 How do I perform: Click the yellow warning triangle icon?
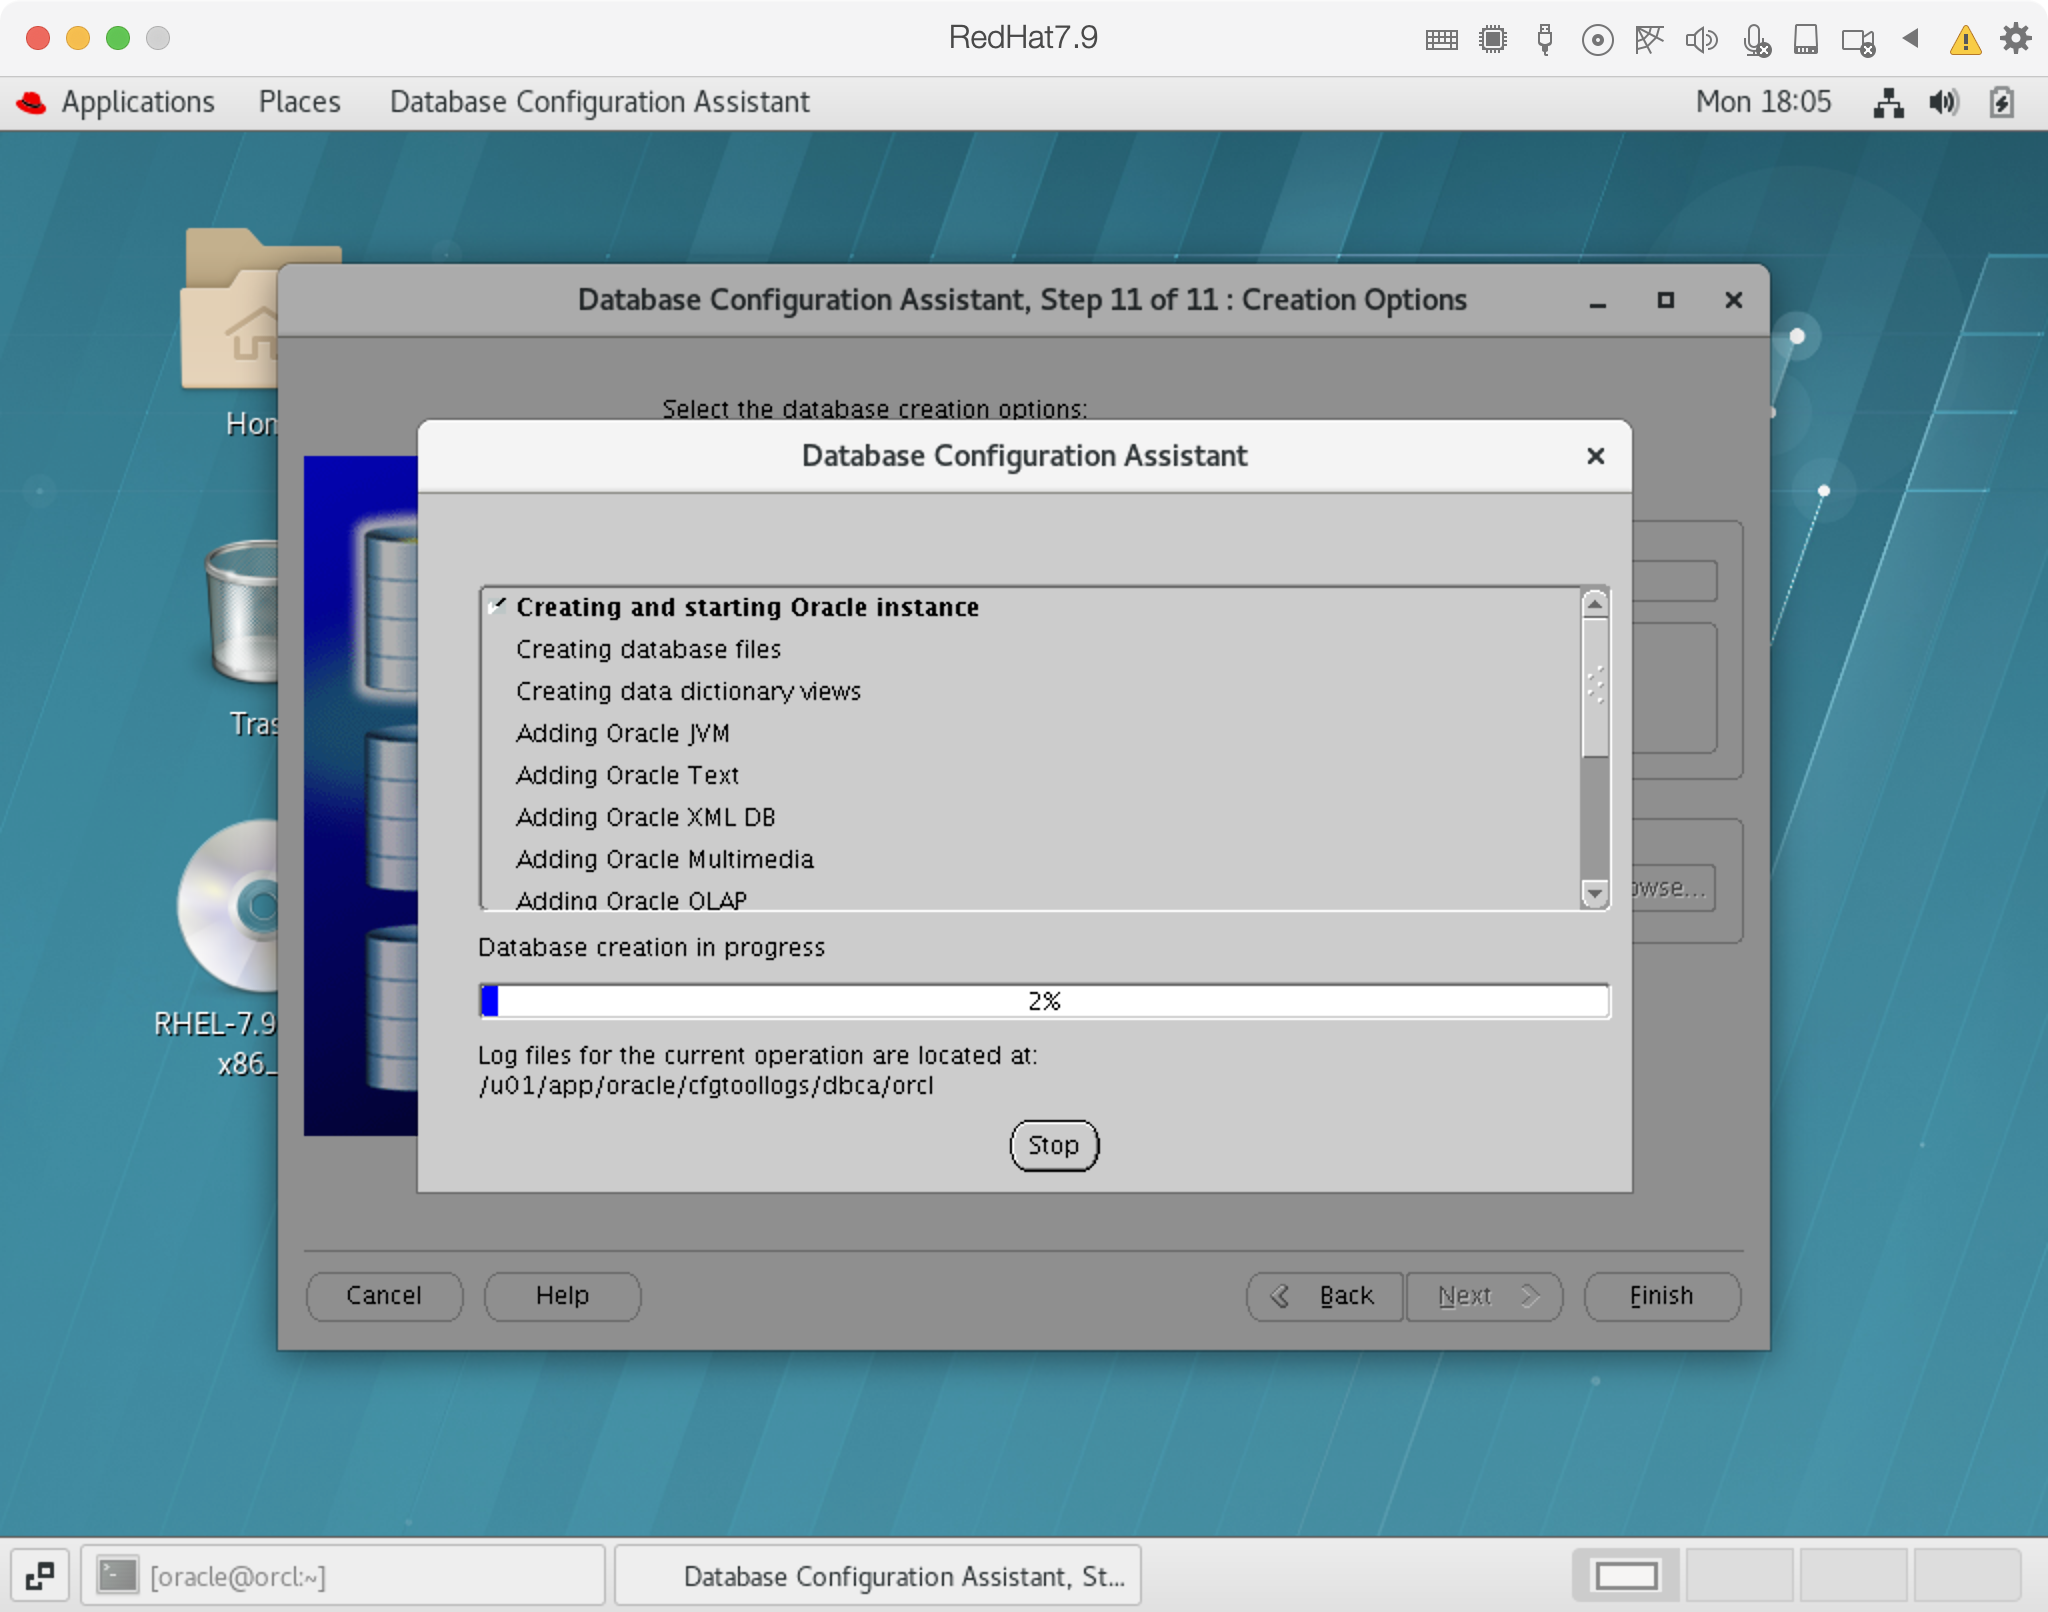[1964, 40]
